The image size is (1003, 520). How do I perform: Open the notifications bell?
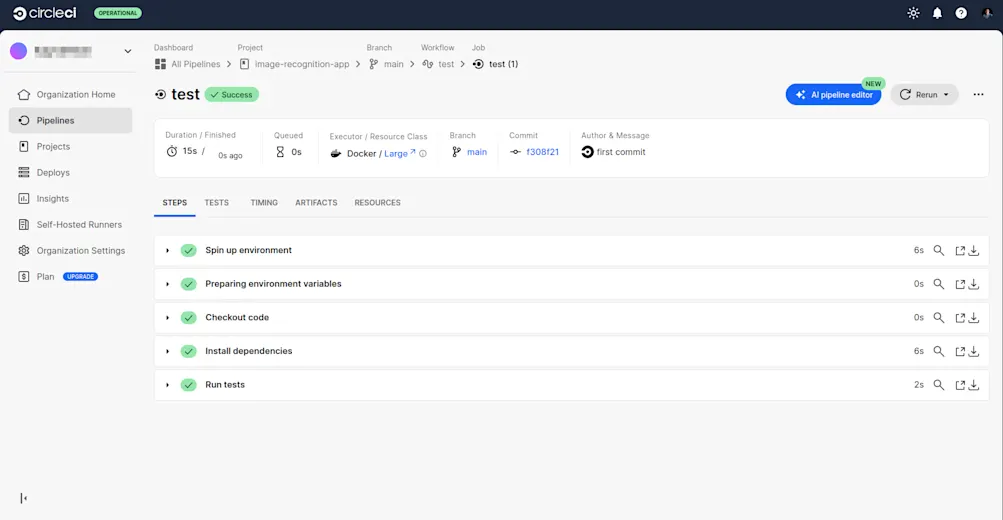tap(937, 13)
